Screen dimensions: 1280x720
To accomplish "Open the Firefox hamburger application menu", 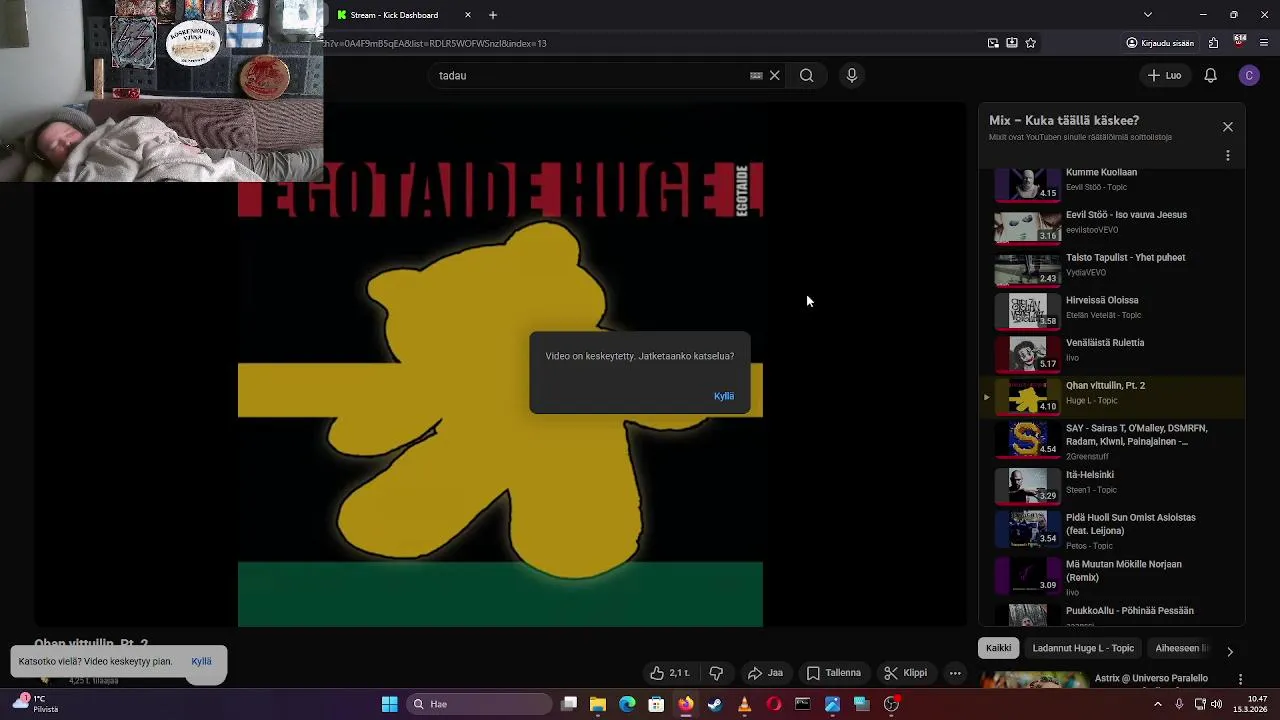I will pos(1264,43).
